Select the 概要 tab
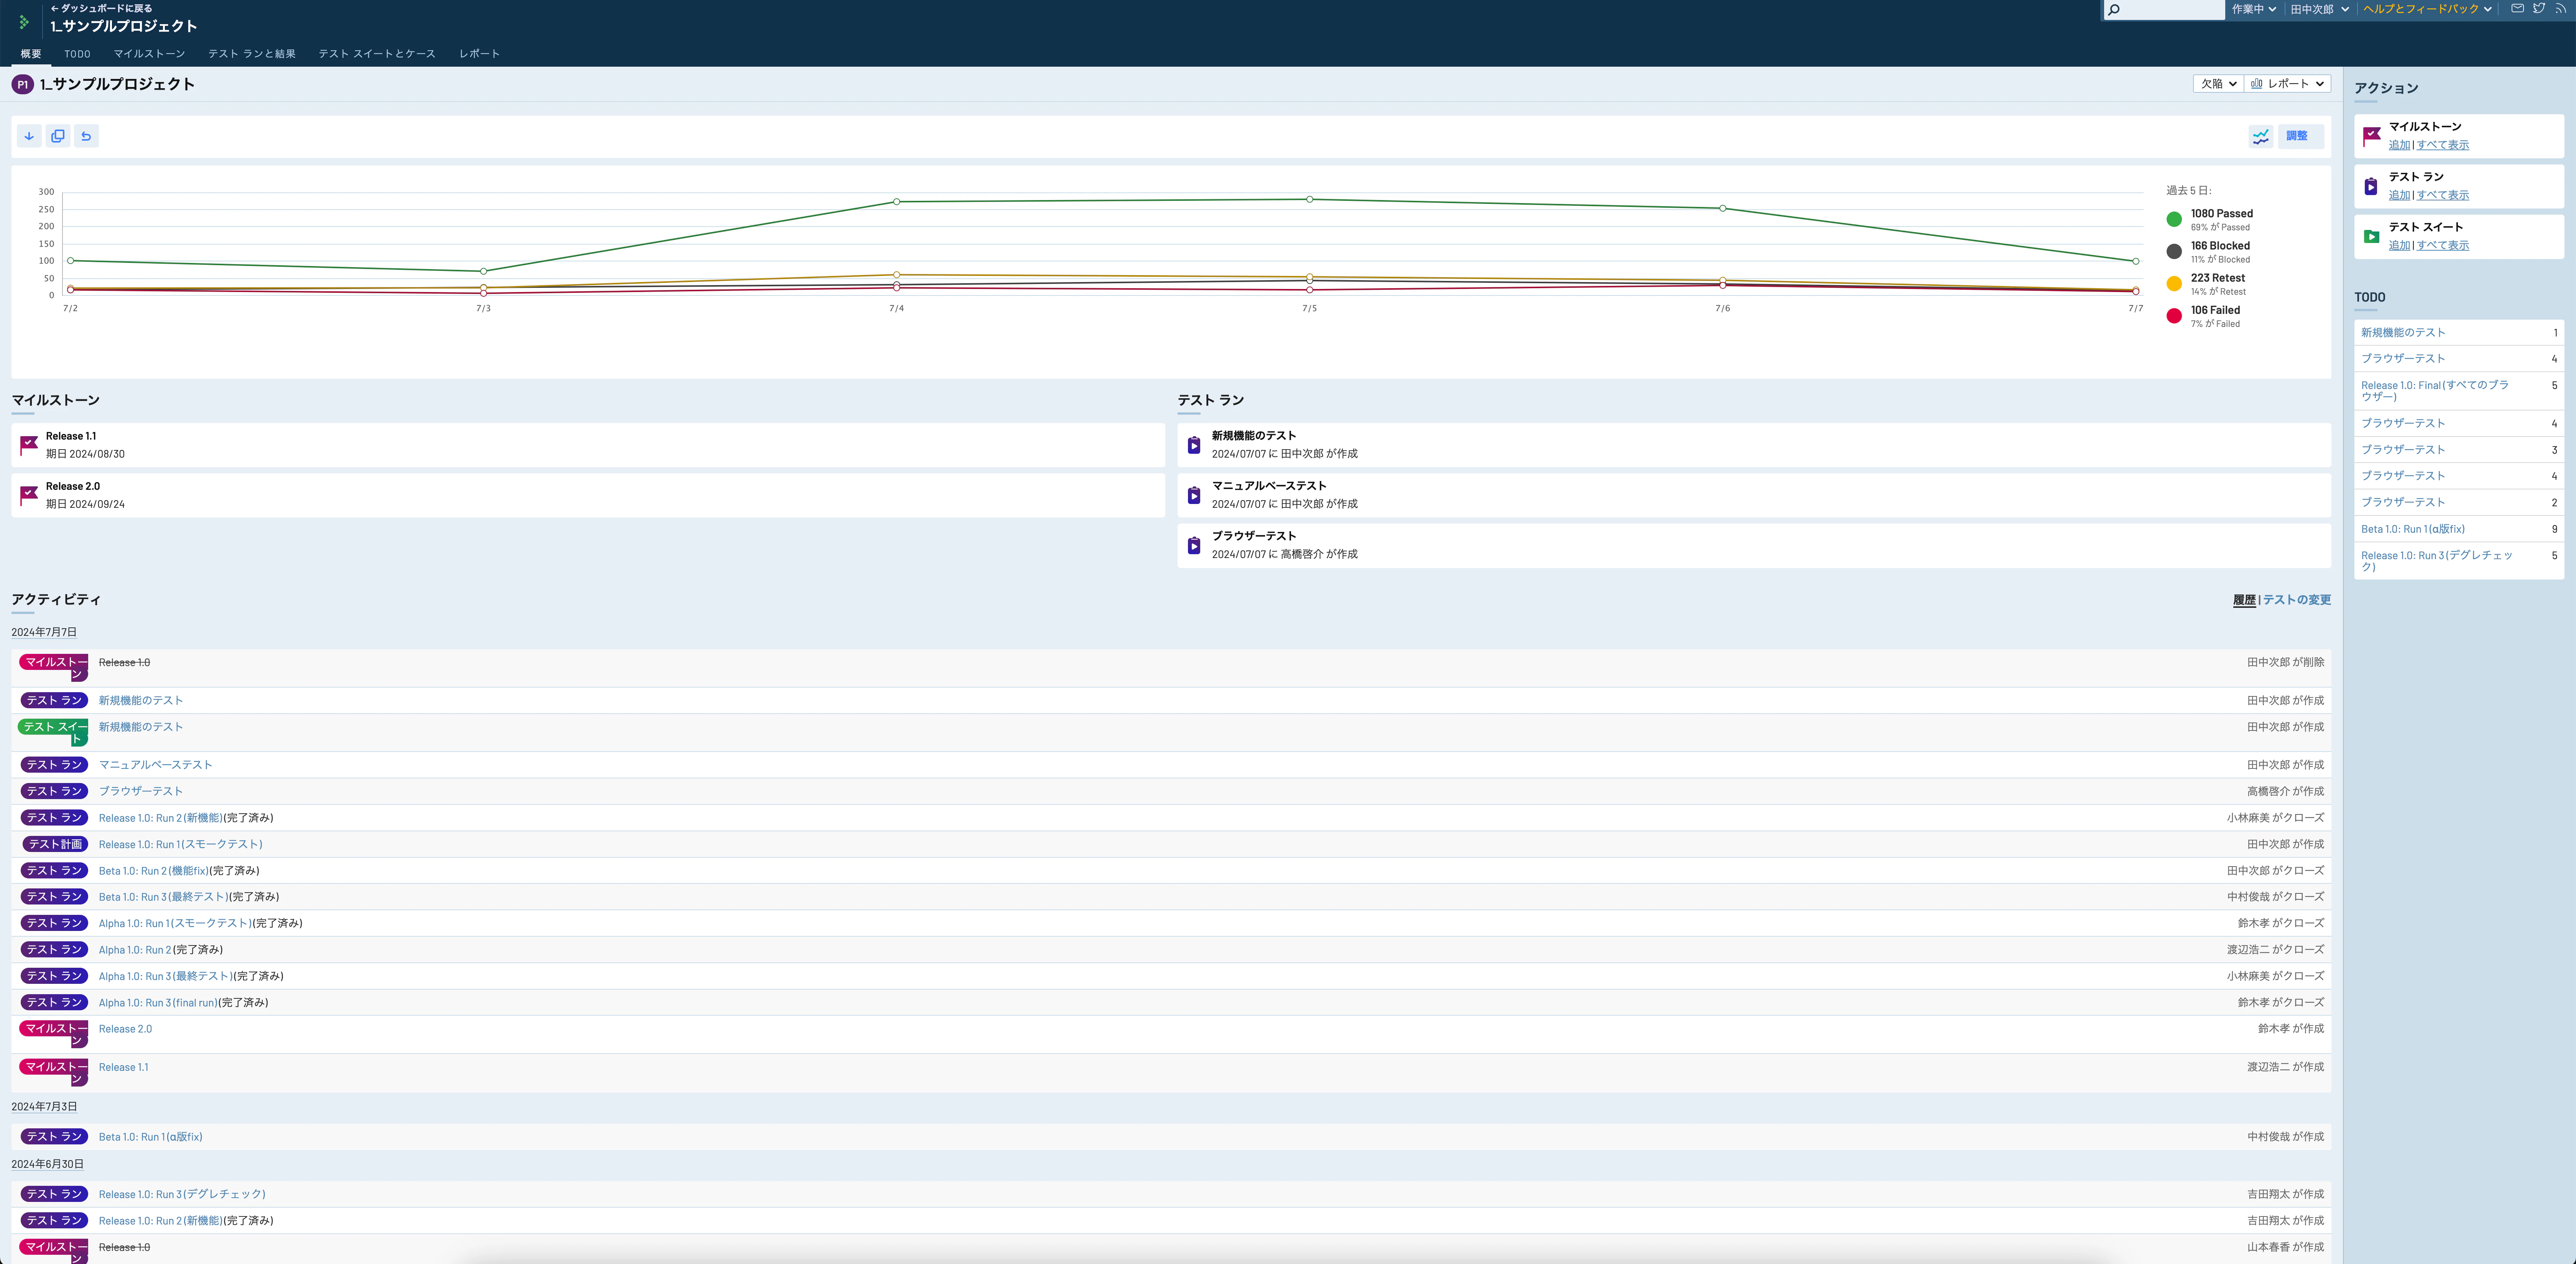Viewport: 2576px width, 1264px height. (31, 54)
